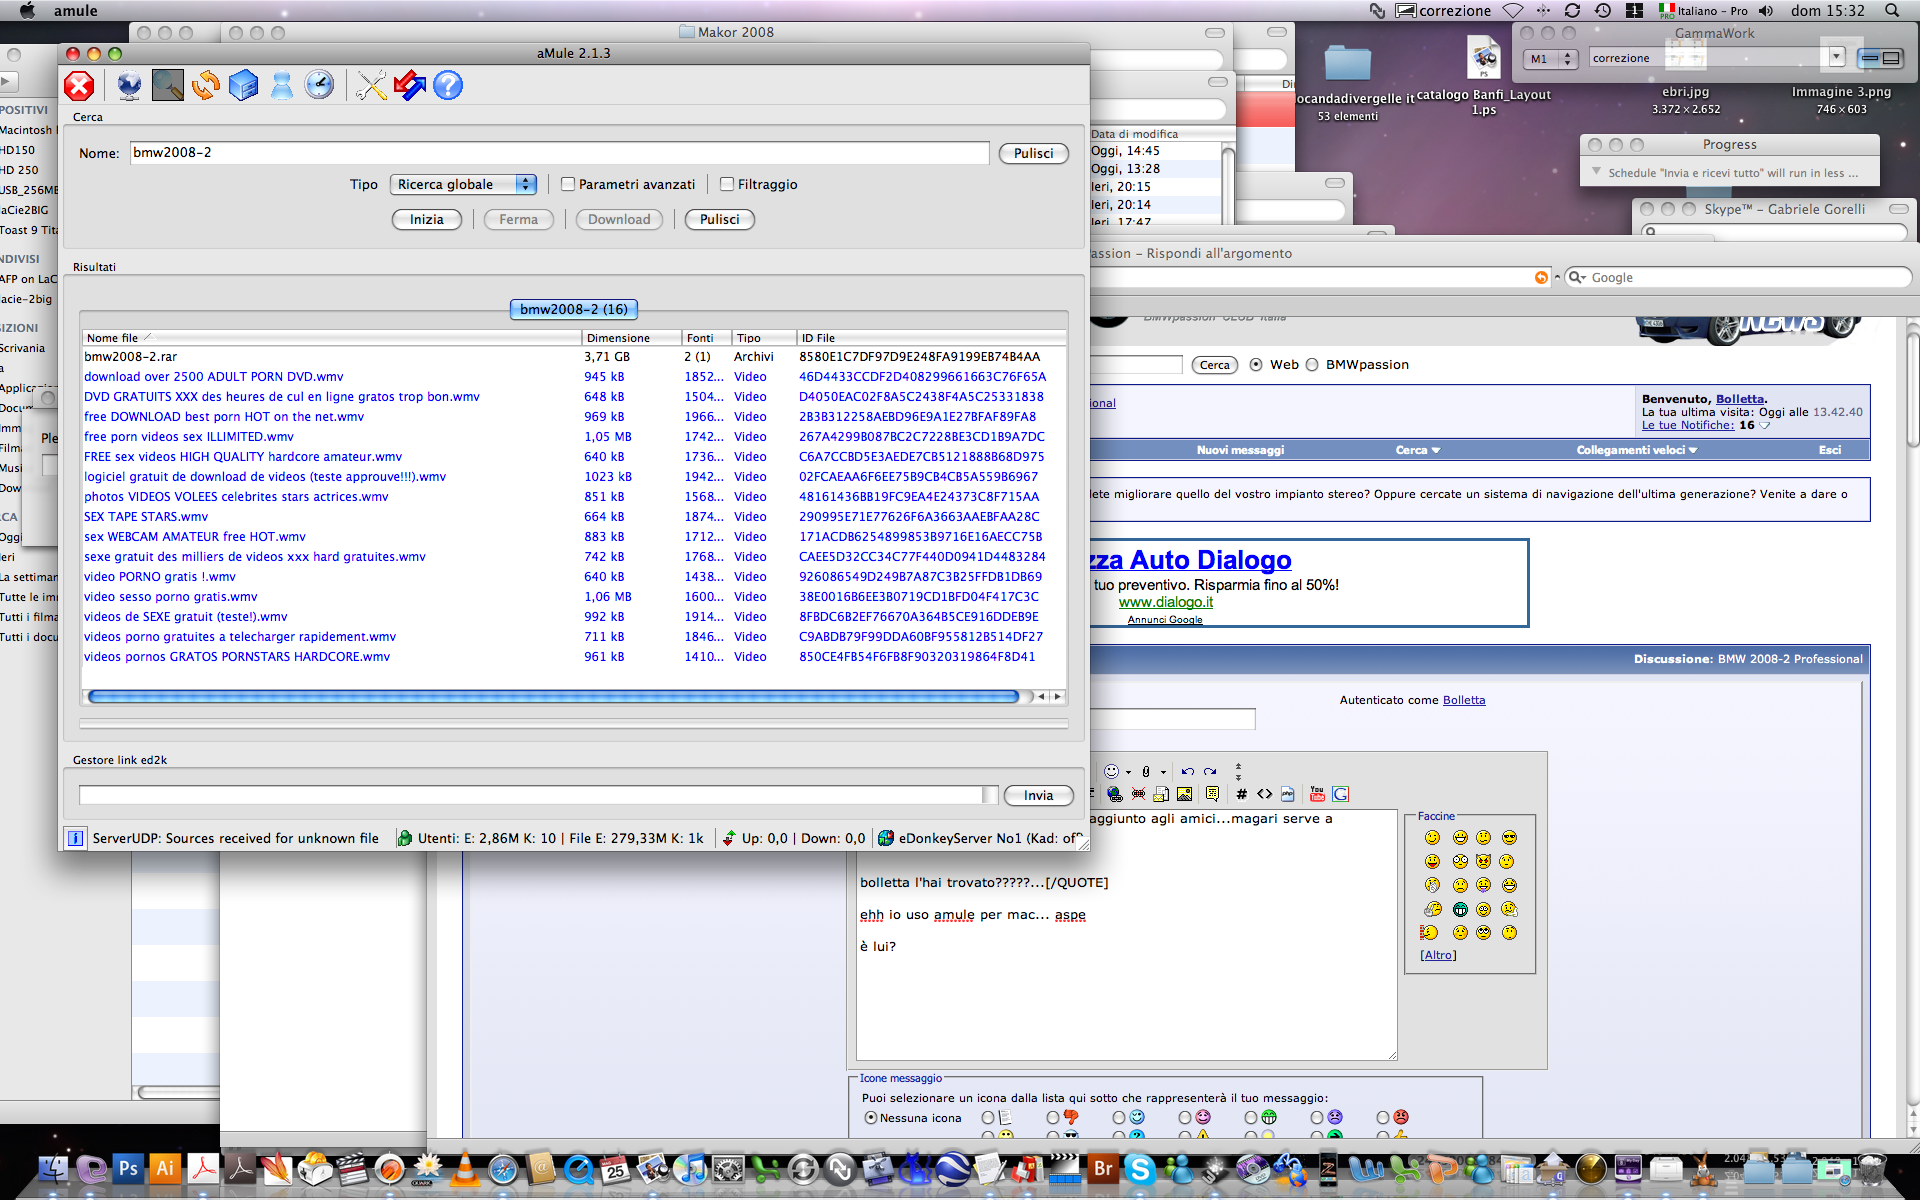Open the attachment paperclip dropdown arrow
The height and width of the screenshot is (1200, 1920).
tap(1163, 772)
